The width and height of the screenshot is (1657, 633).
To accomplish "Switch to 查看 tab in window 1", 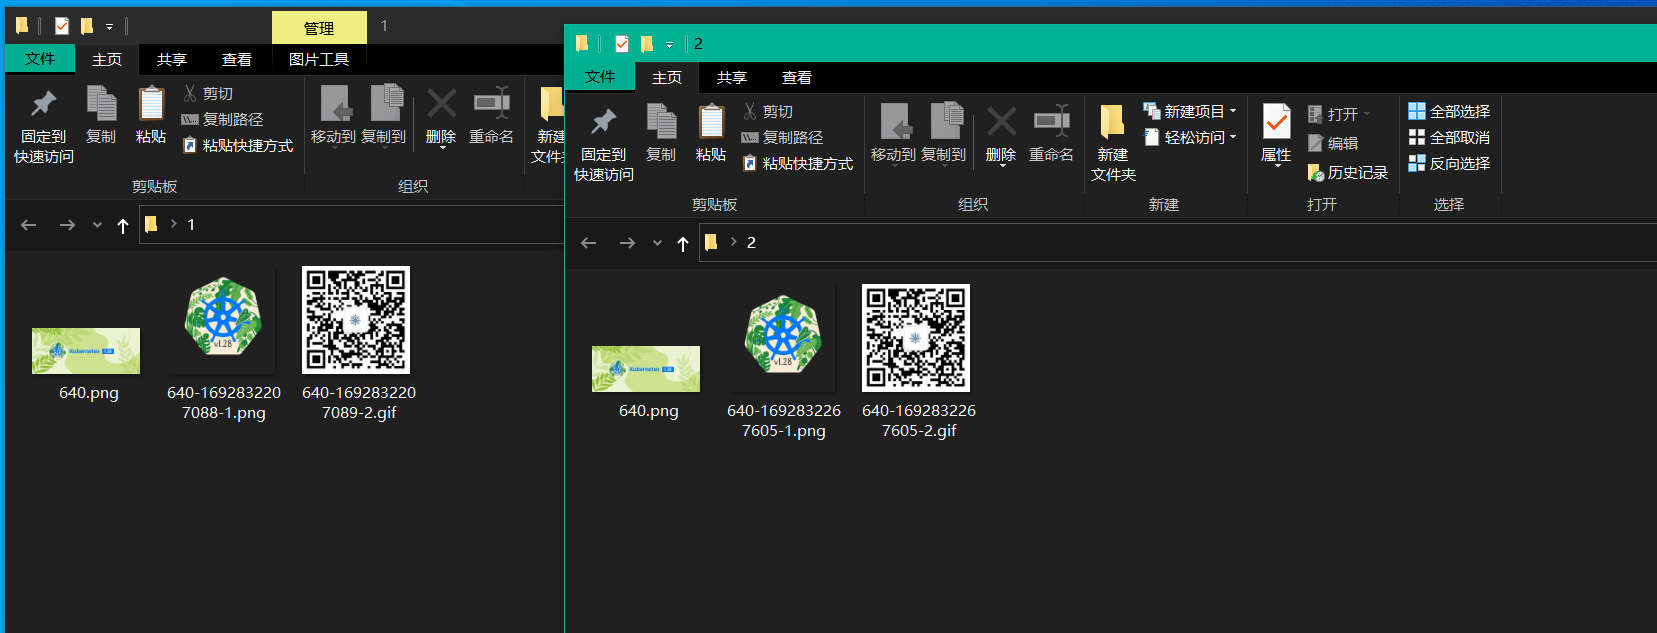I will [x=237, y=60].
